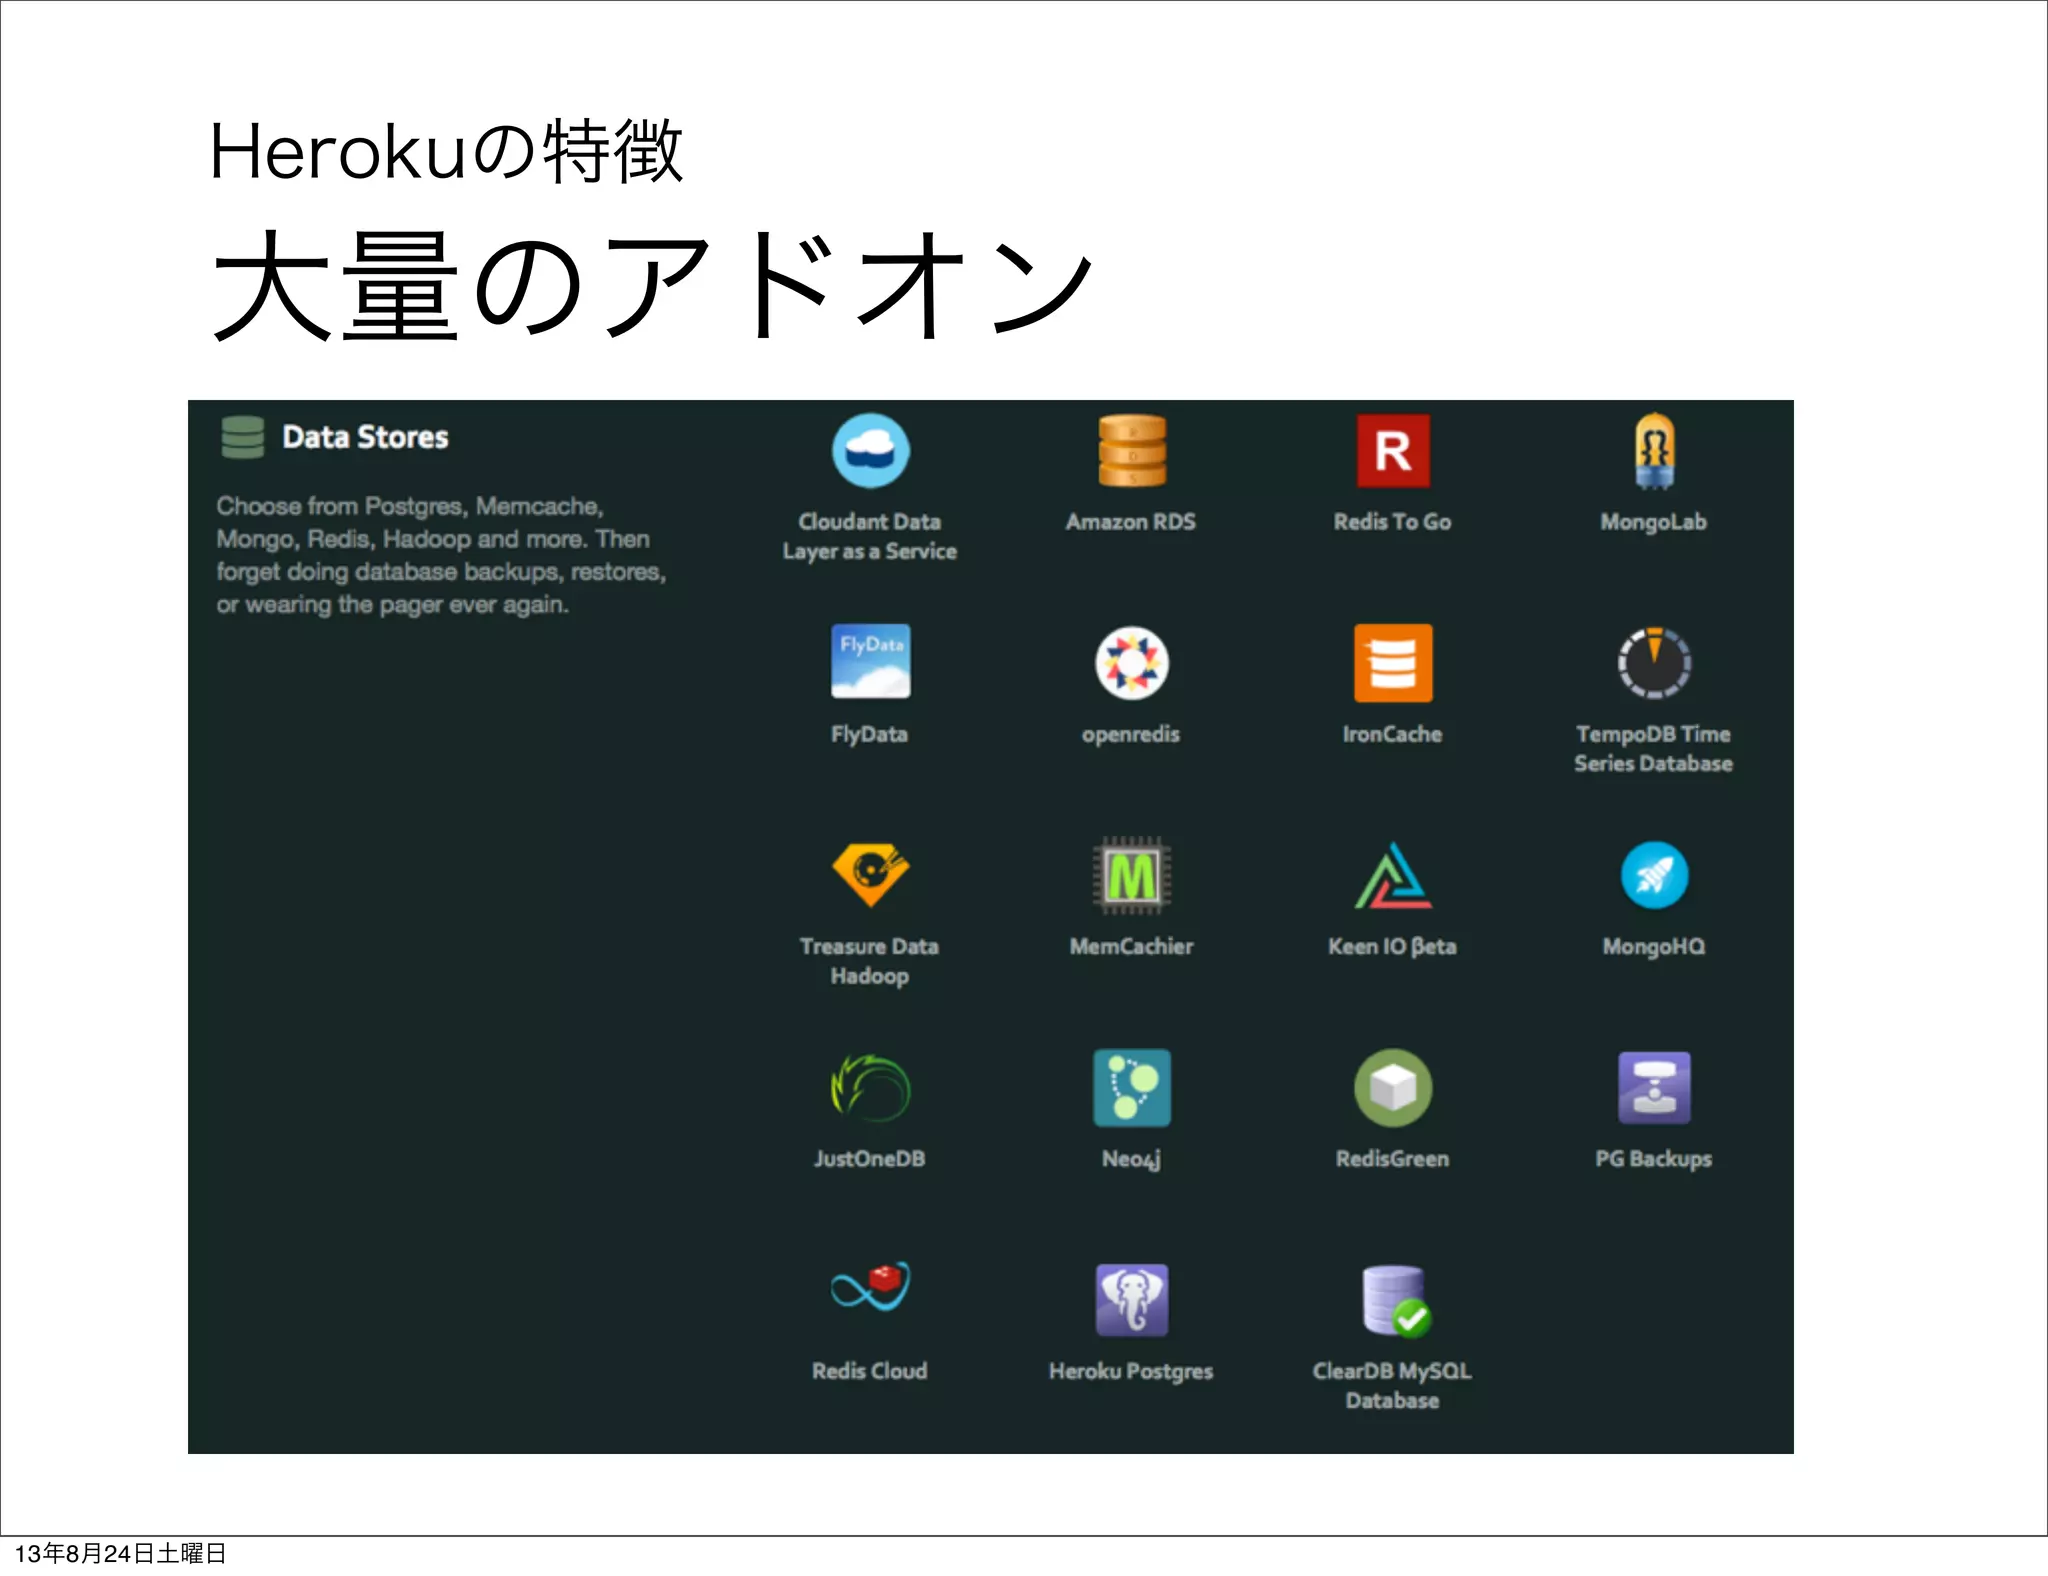Open the Amazon RDS database icon
The image size is (2048, 1576).
tap(1132, 451)
